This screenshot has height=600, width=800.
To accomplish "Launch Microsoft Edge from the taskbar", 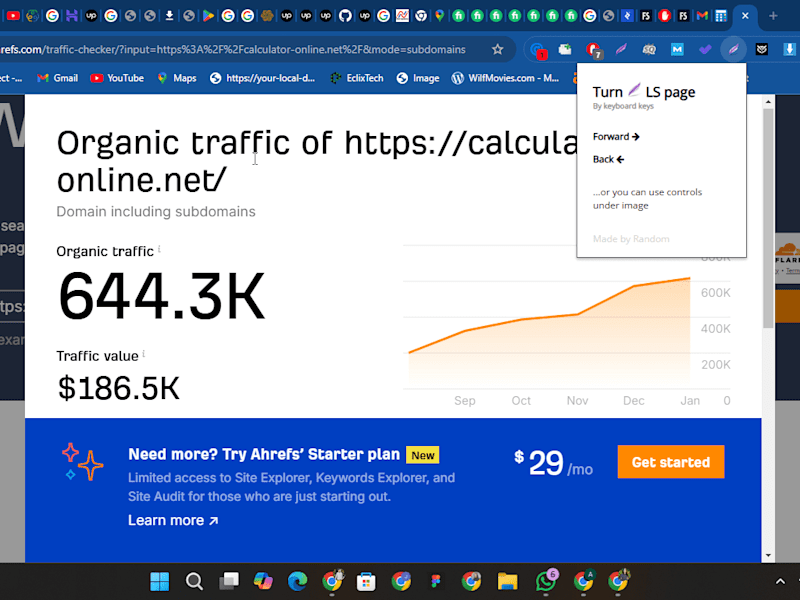I will click(x=297, y=581).
